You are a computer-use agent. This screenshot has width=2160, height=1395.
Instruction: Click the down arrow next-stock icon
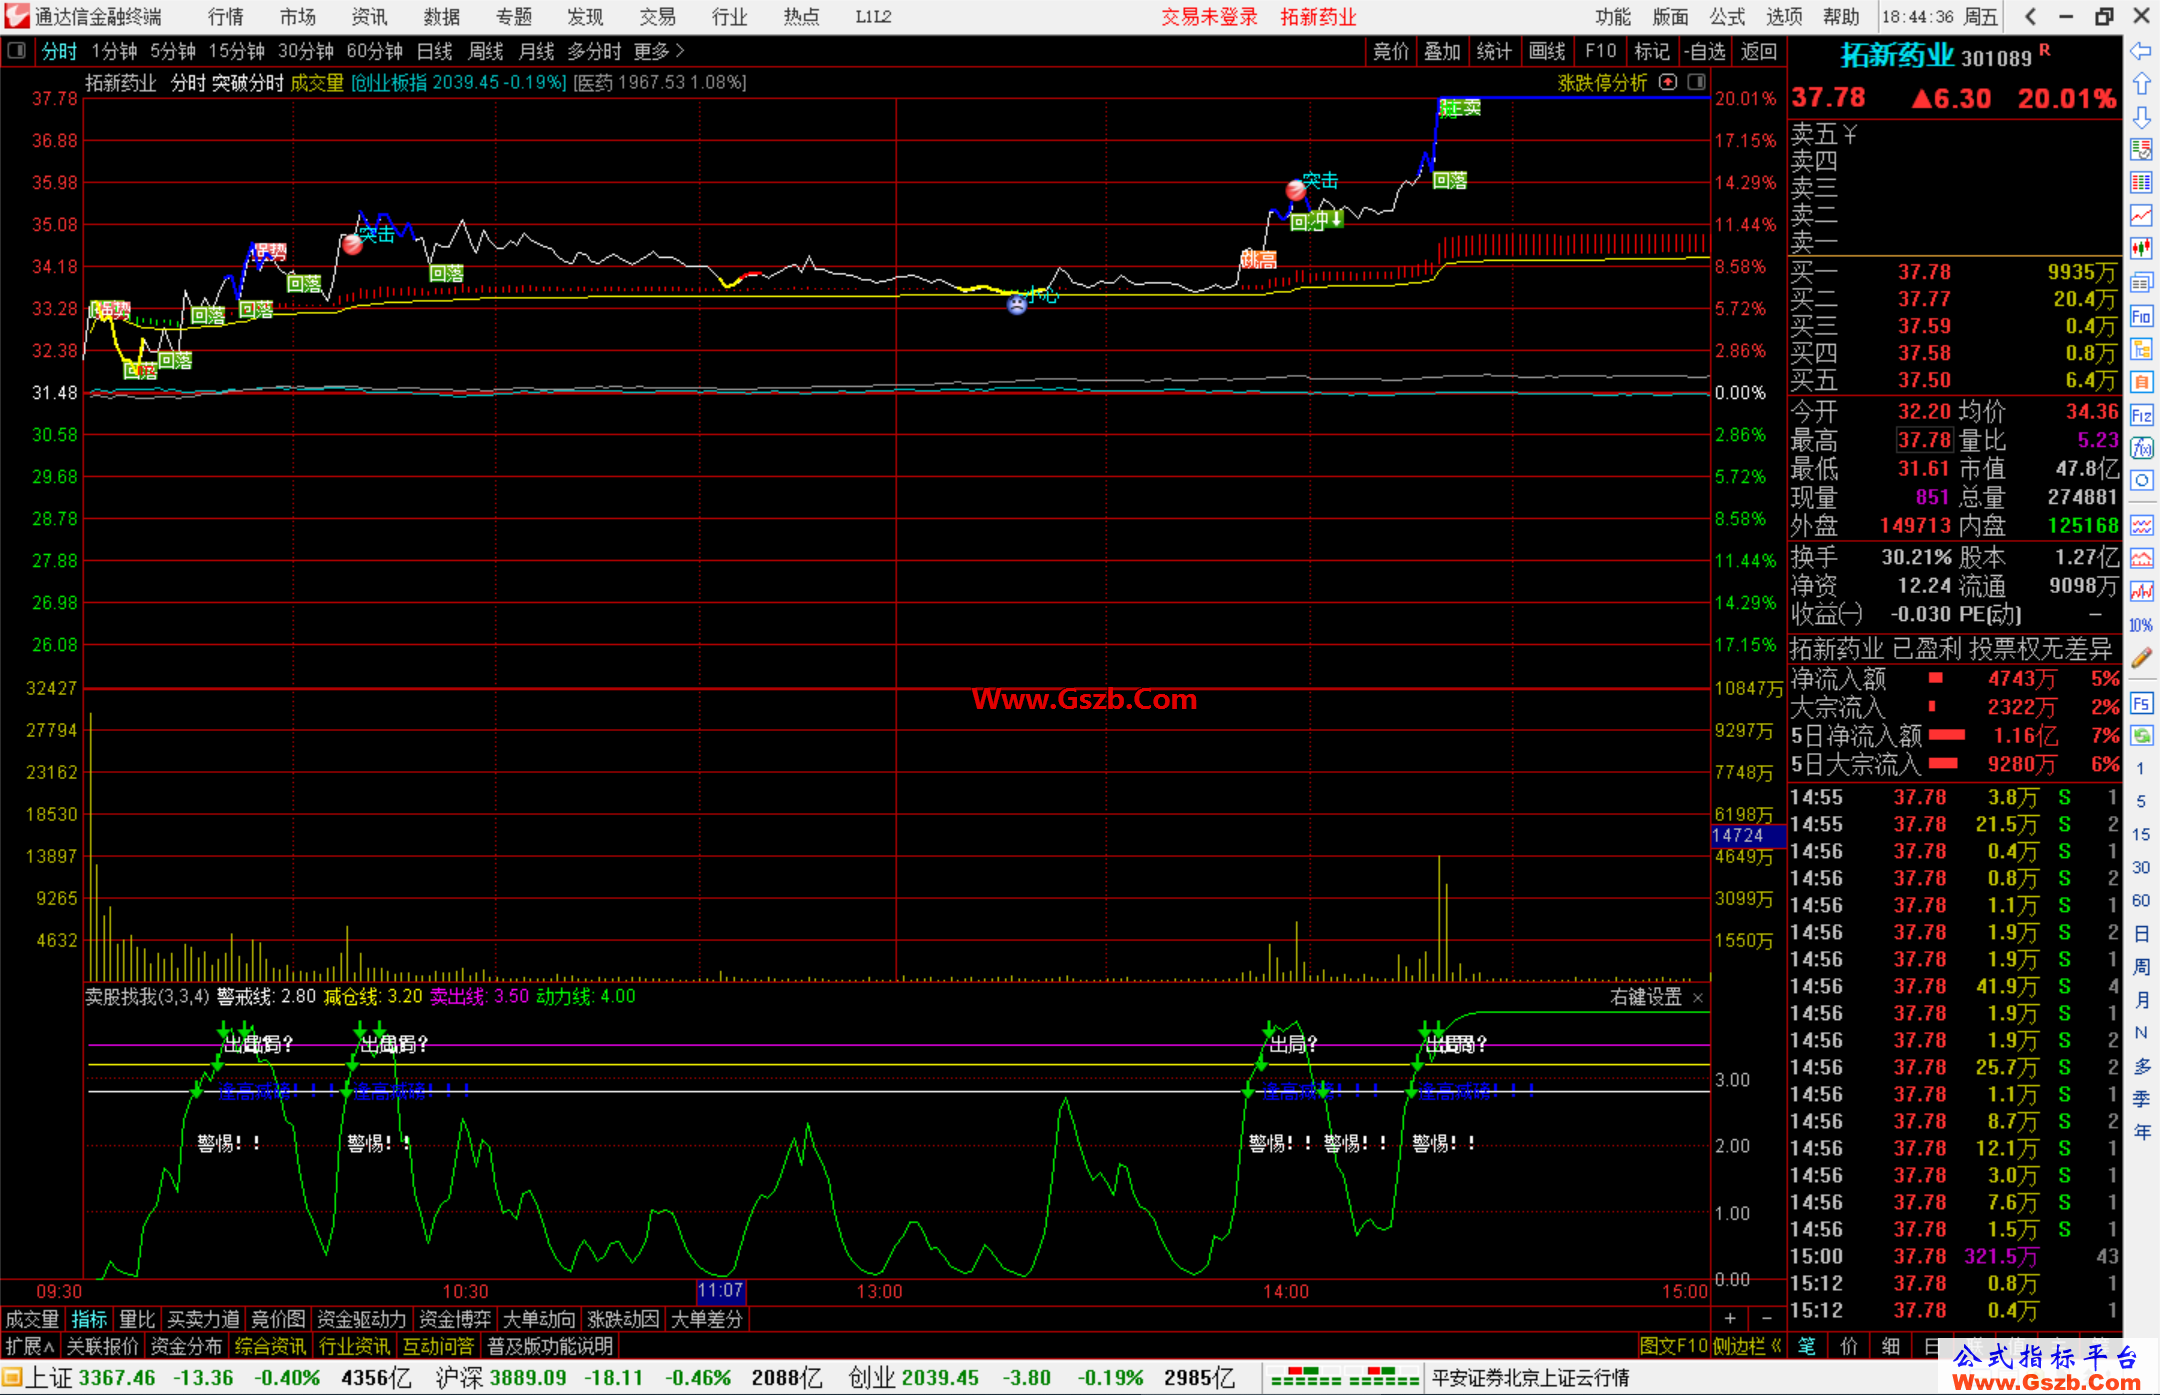click(x=2141, y=118)
